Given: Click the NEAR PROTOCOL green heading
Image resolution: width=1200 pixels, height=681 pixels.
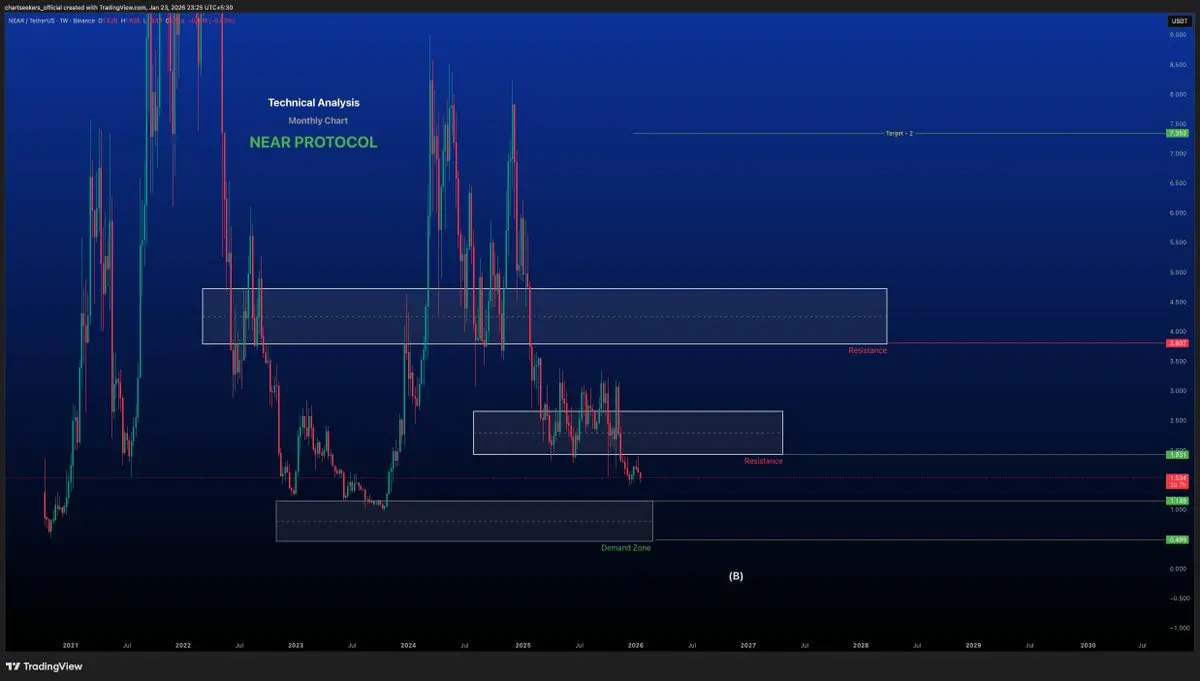Looking at the screenshot, I should pos(313,142).
